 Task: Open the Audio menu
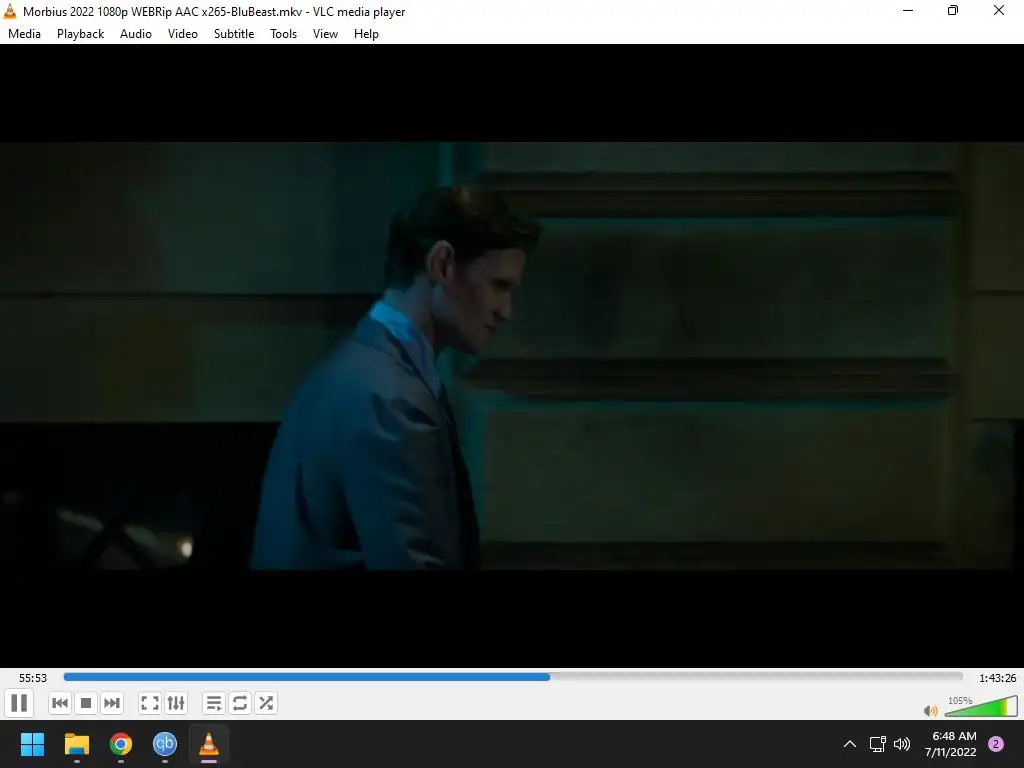136,34
